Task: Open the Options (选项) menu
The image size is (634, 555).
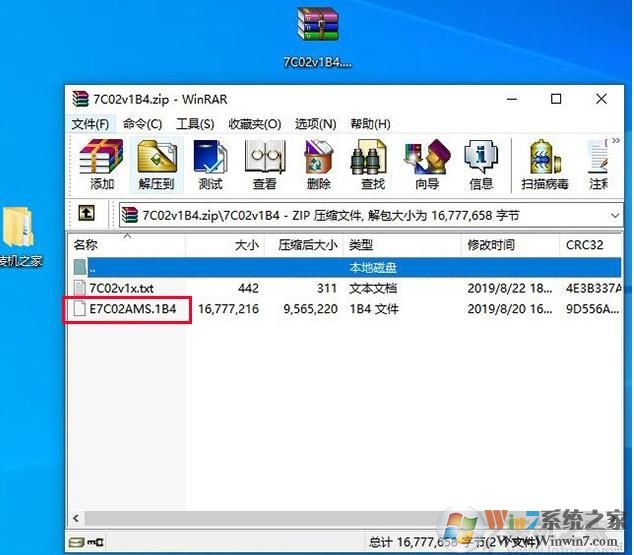Action: pos(315,124)
